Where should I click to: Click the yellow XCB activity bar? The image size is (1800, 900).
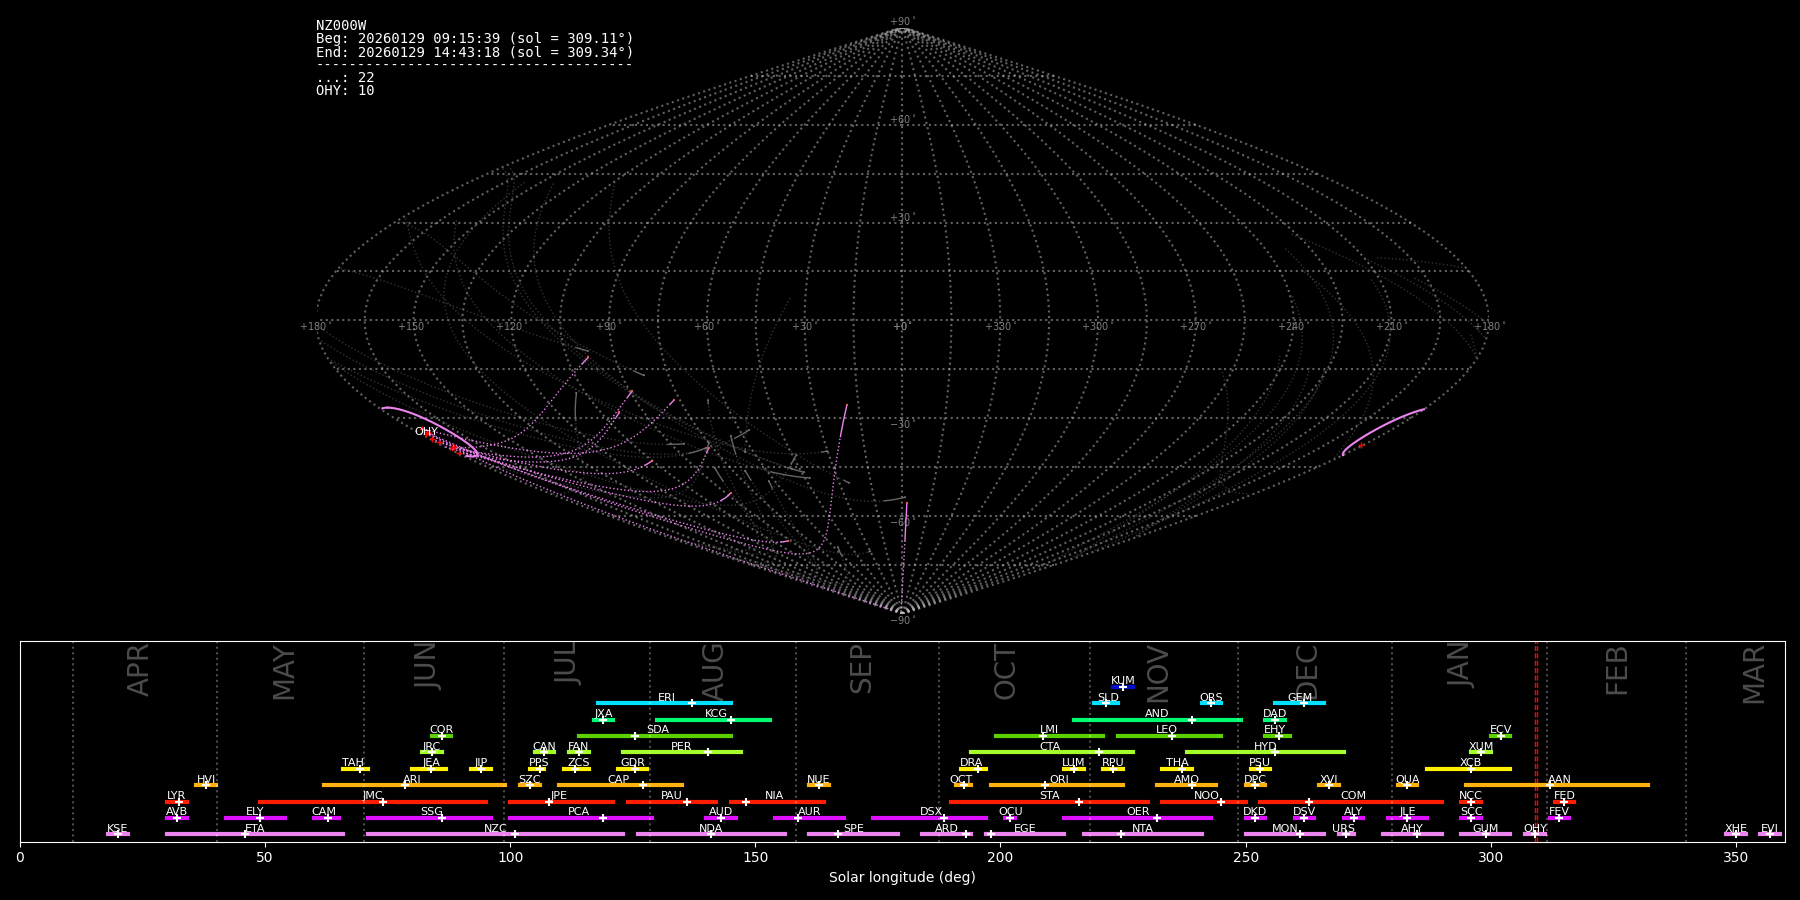coord(1468,769)
